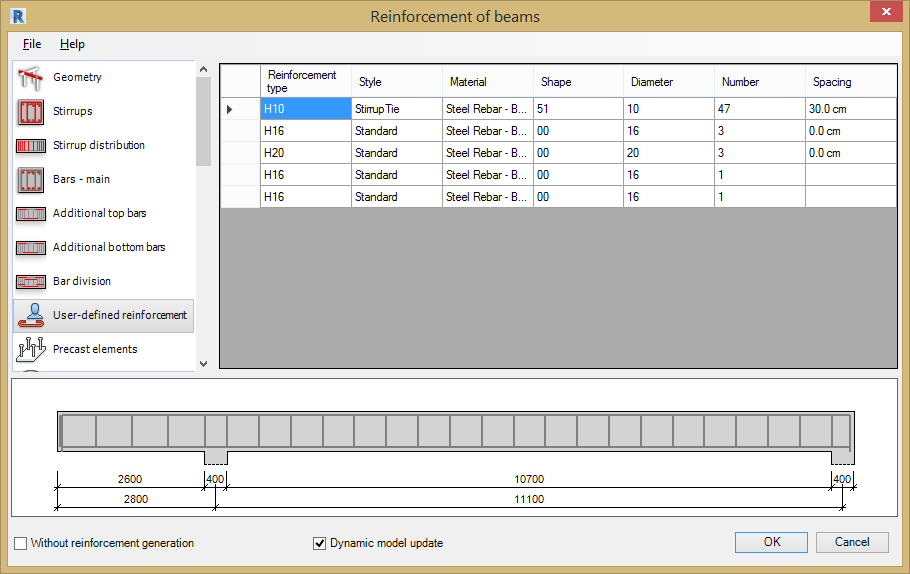Open Stirrup distribution settings icon
Viewport: 910px width, 574px height.
click(32, 146)
